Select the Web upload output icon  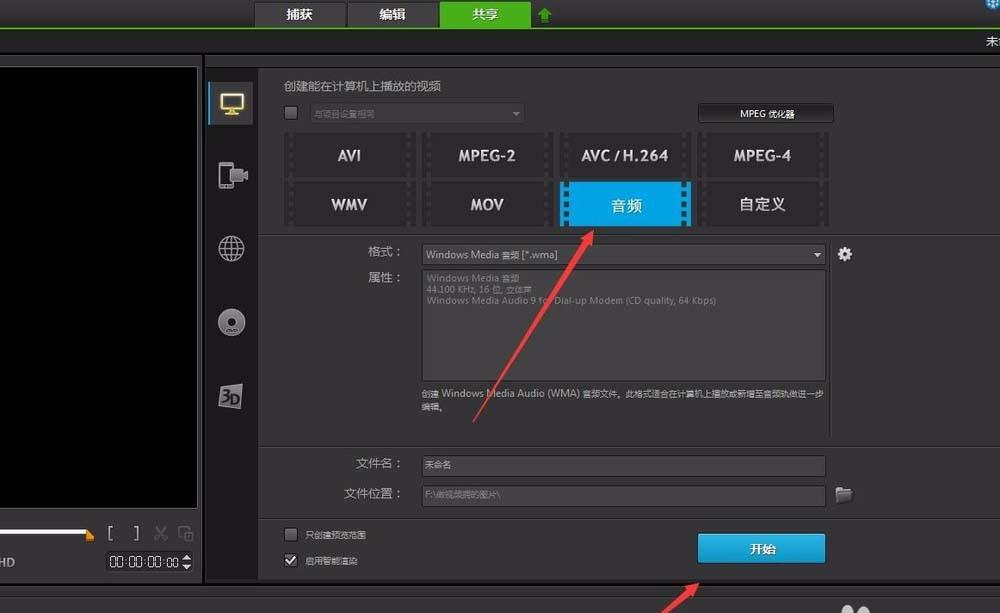tap(231, 248)
